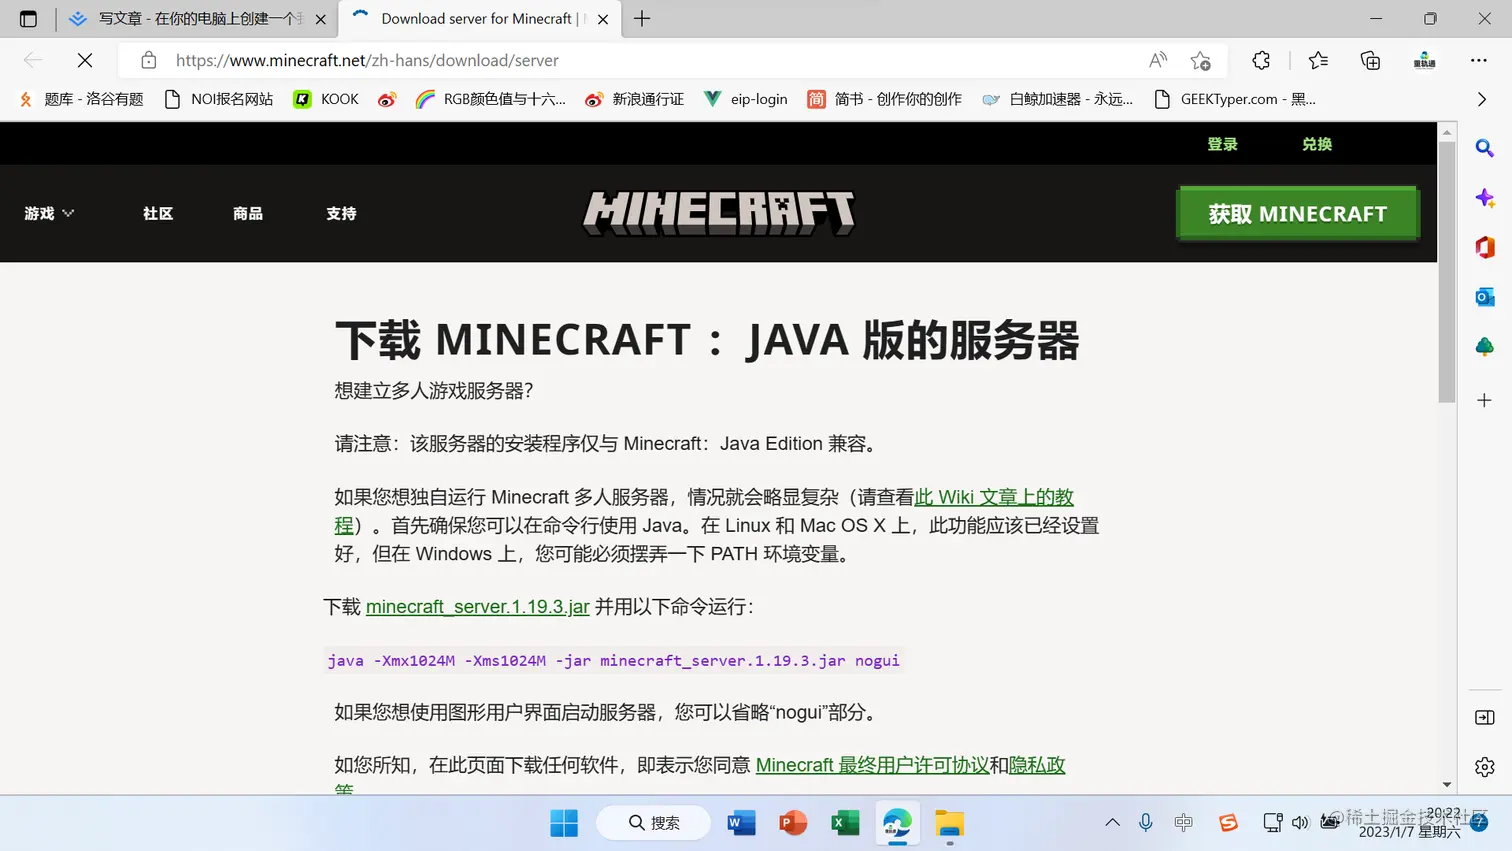Click the java -Xmx1024M command text

613,661
